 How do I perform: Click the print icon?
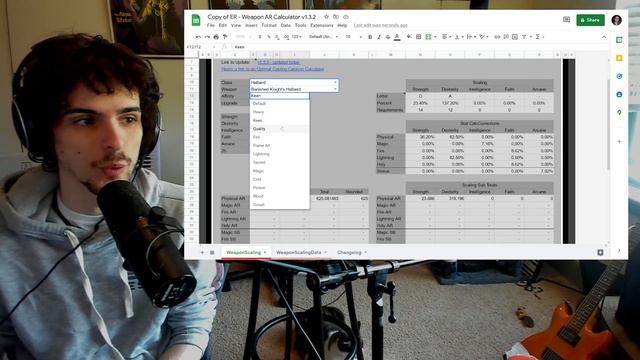tap(216, 37)
